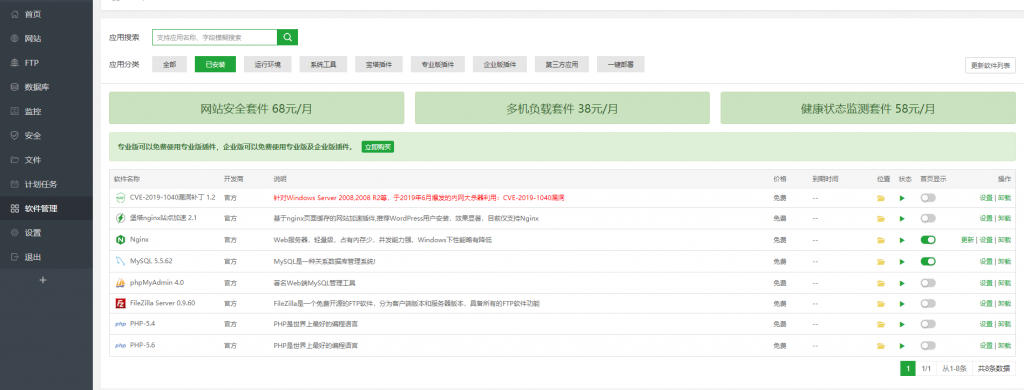The height and width of the screenshot is (390, 1024).
Task: Select the 一键部署 category tab
Action: point(620,65)
